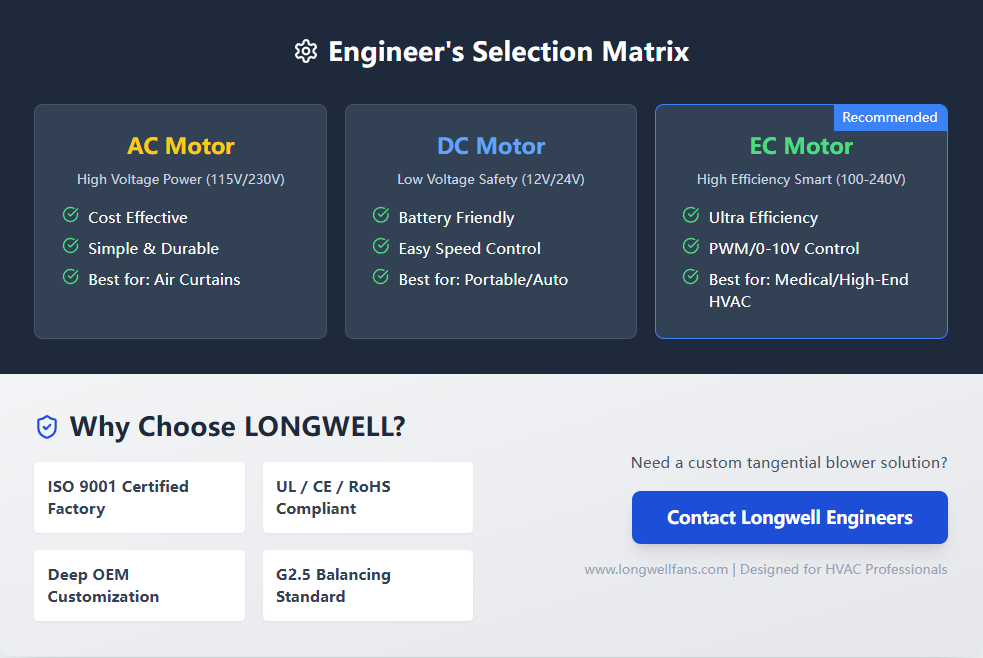983x658 pixels.
Task: Click the shield icon beside Why Choose LONGWELL
Action: click(x=46, y=426)
